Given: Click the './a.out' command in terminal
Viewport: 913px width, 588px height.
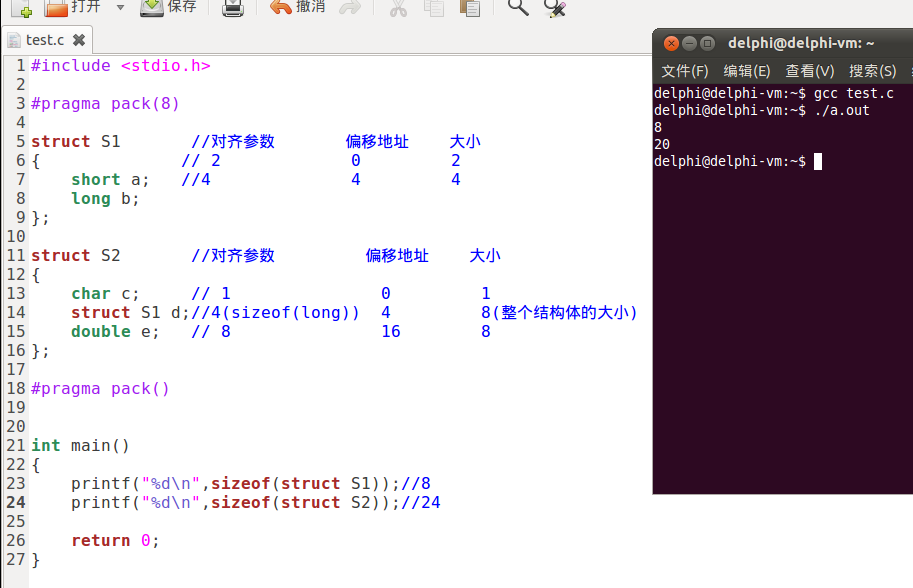Looking at the screenshot, I should tap(841, 110).
